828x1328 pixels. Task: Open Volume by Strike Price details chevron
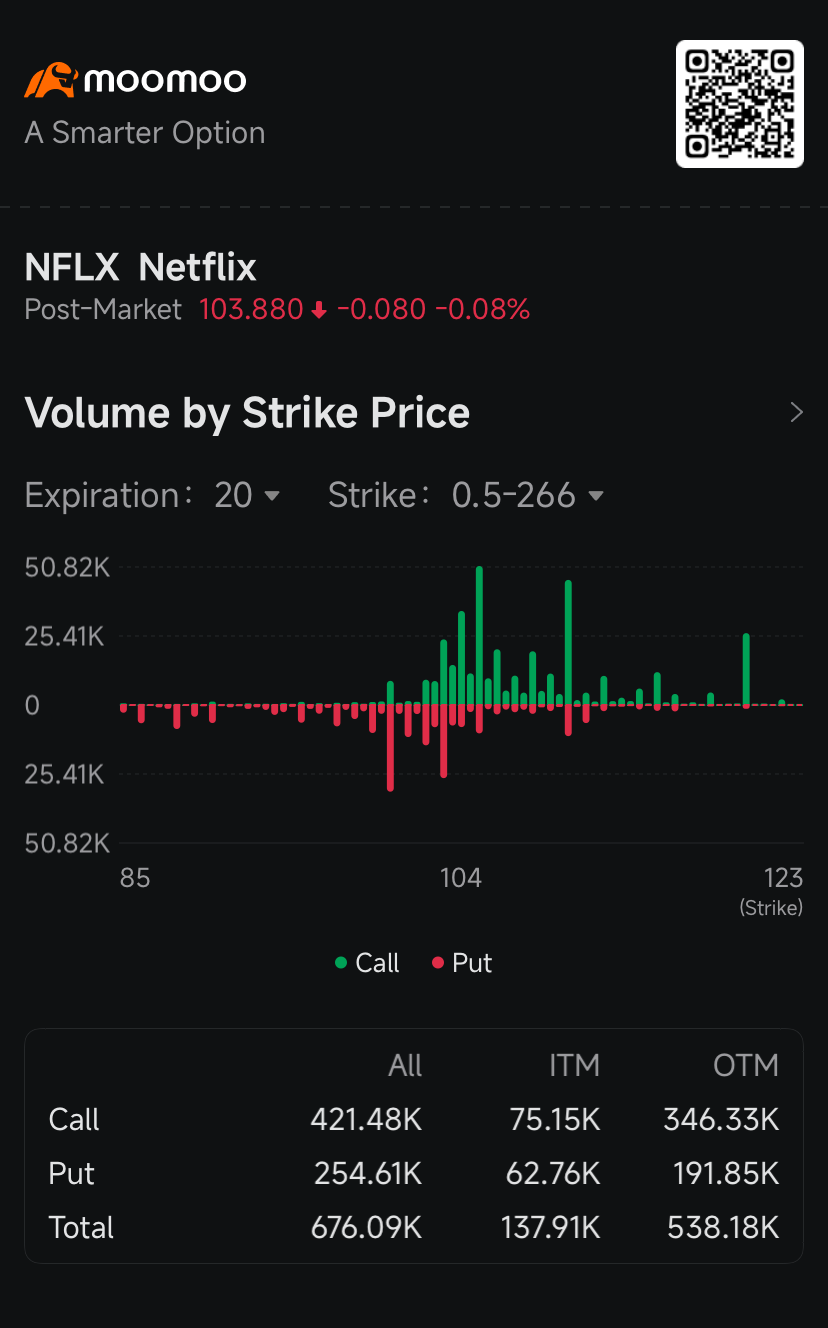(x=796, y=413)
